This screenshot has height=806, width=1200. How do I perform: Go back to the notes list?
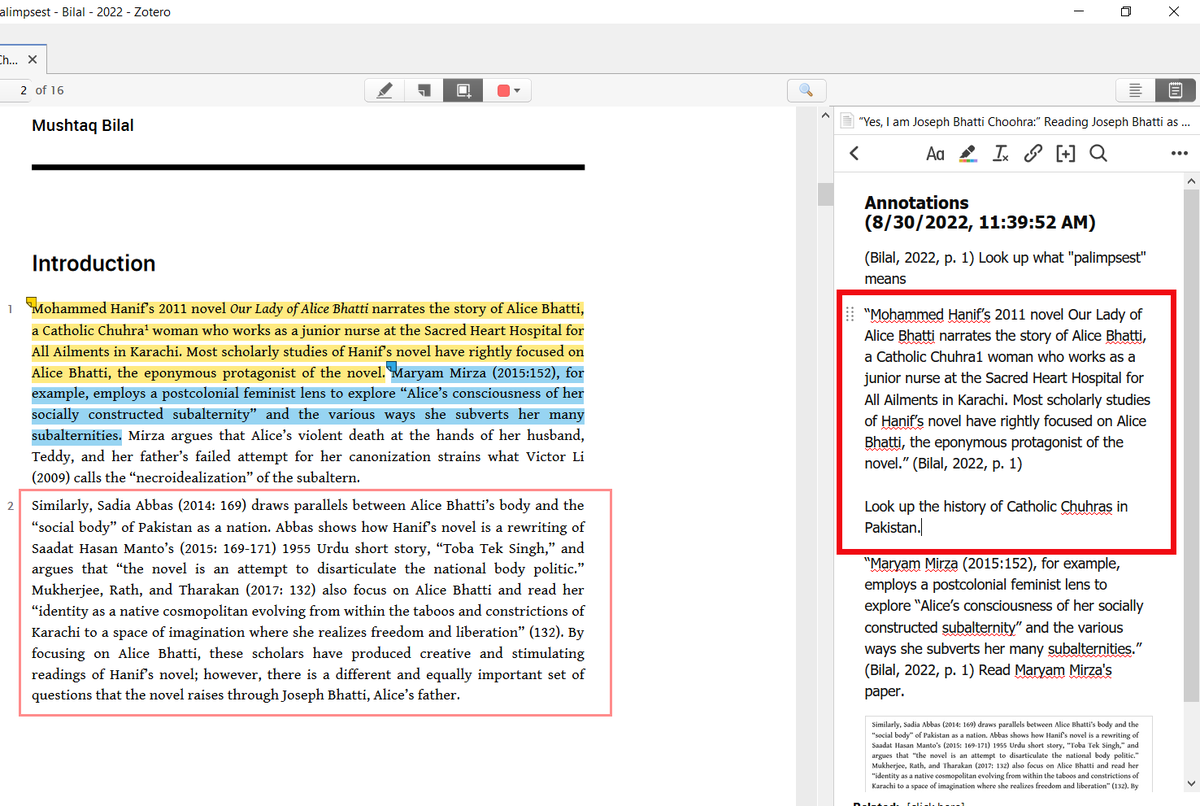854,153
